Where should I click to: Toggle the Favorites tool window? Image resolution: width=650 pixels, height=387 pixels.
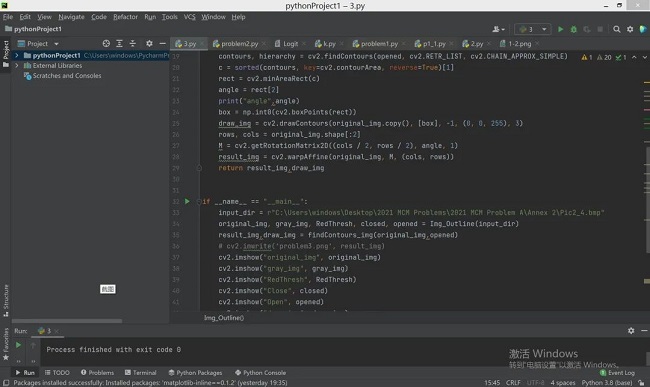click(x=6, y=344)
